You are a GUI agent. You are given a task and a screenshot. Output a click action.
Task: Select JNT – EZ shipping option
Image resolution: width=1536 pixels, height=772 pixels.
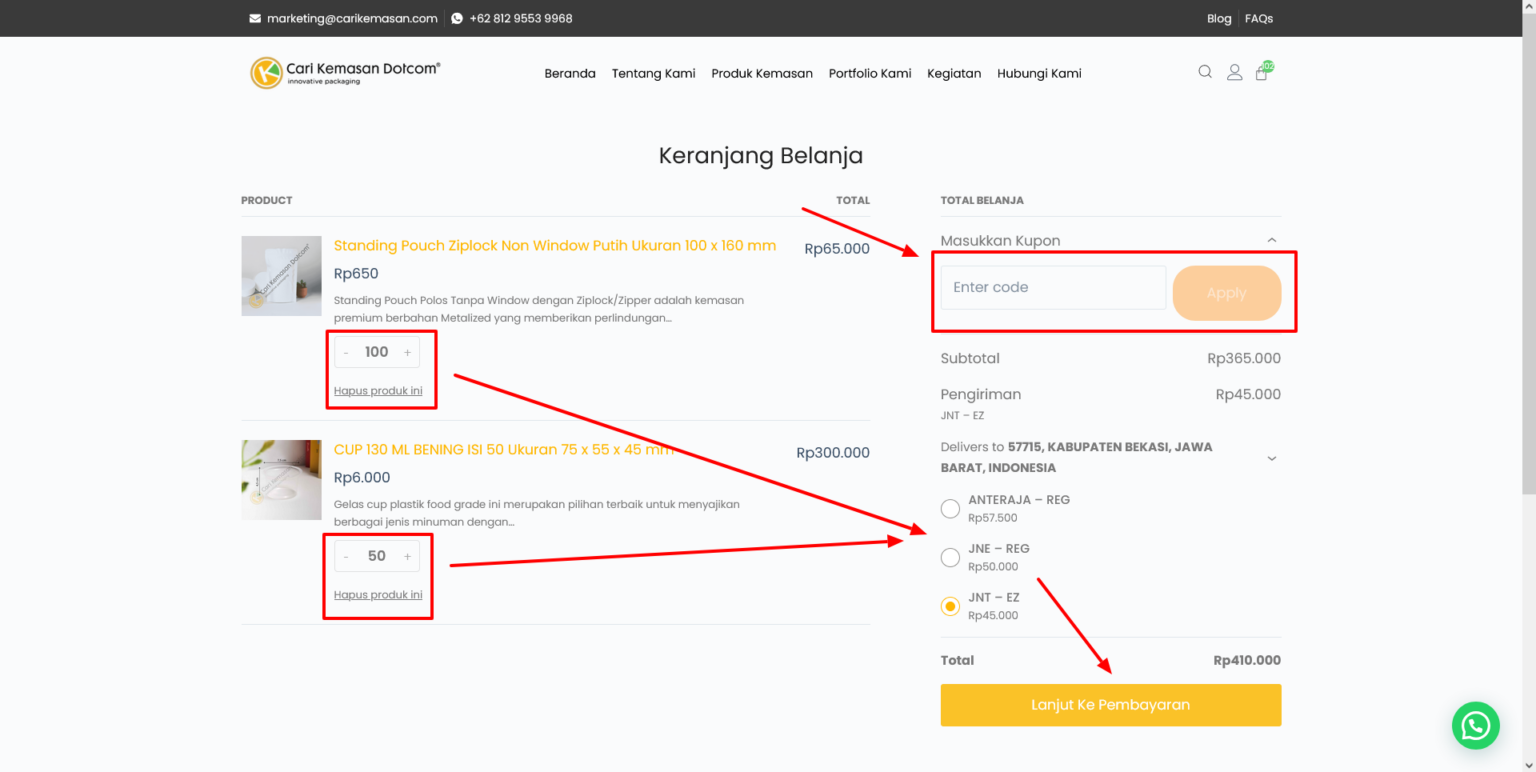[x=950, y=606]
